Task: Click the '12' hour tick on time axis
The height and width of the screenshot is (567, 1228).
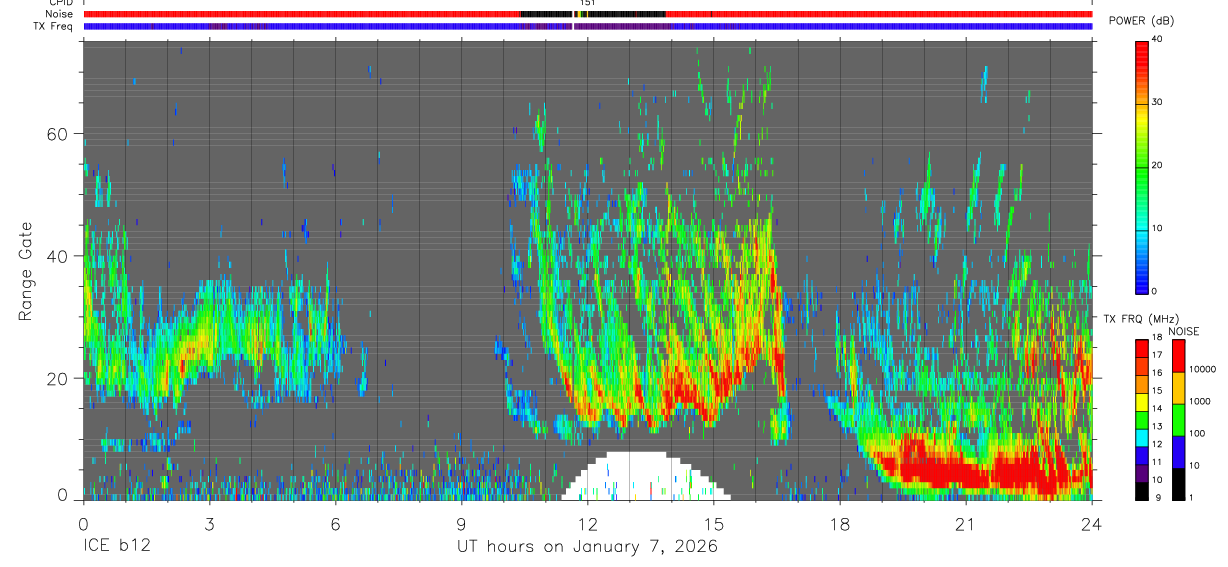Action: (587, 523)
